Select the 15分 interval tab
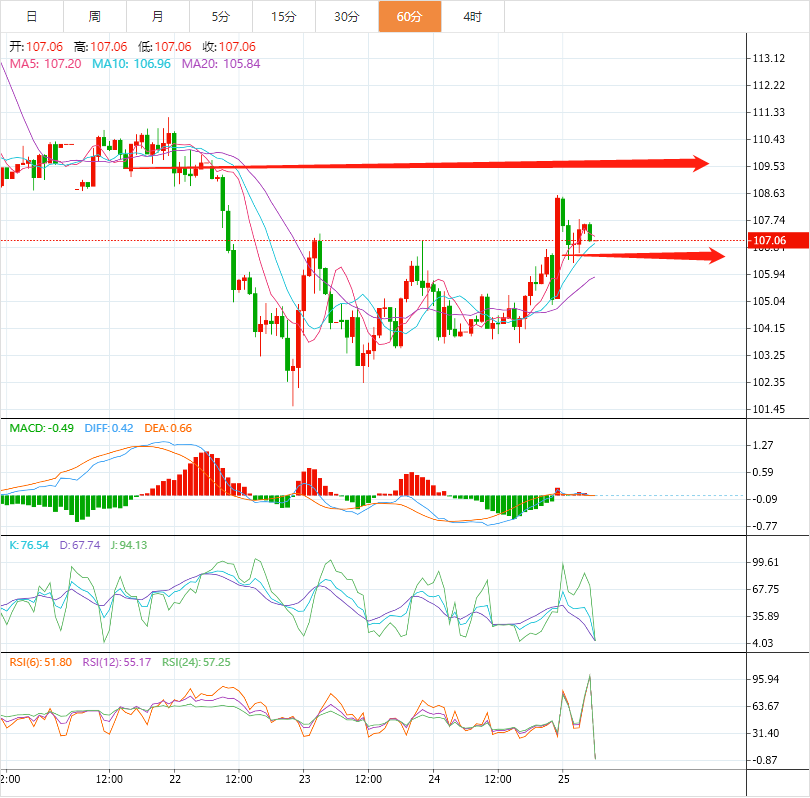The image size is (810, 798). 284,17
